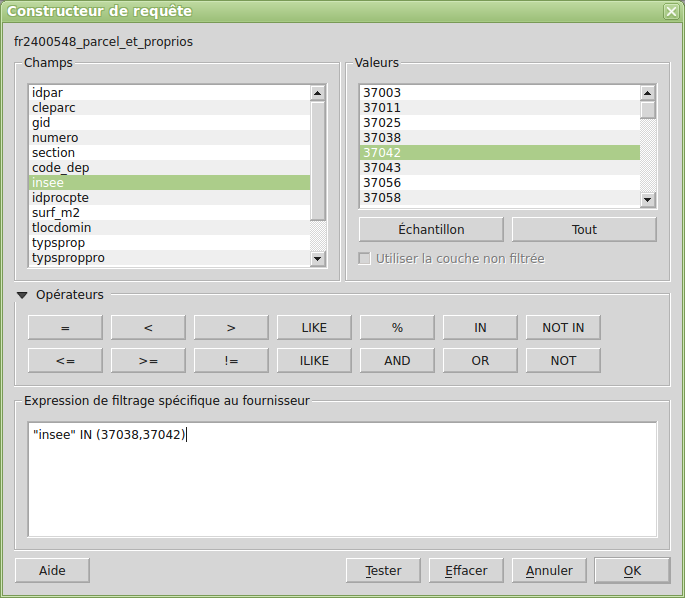
Task: Insert the percent wildcard operator
Action: tap(397, 328)
